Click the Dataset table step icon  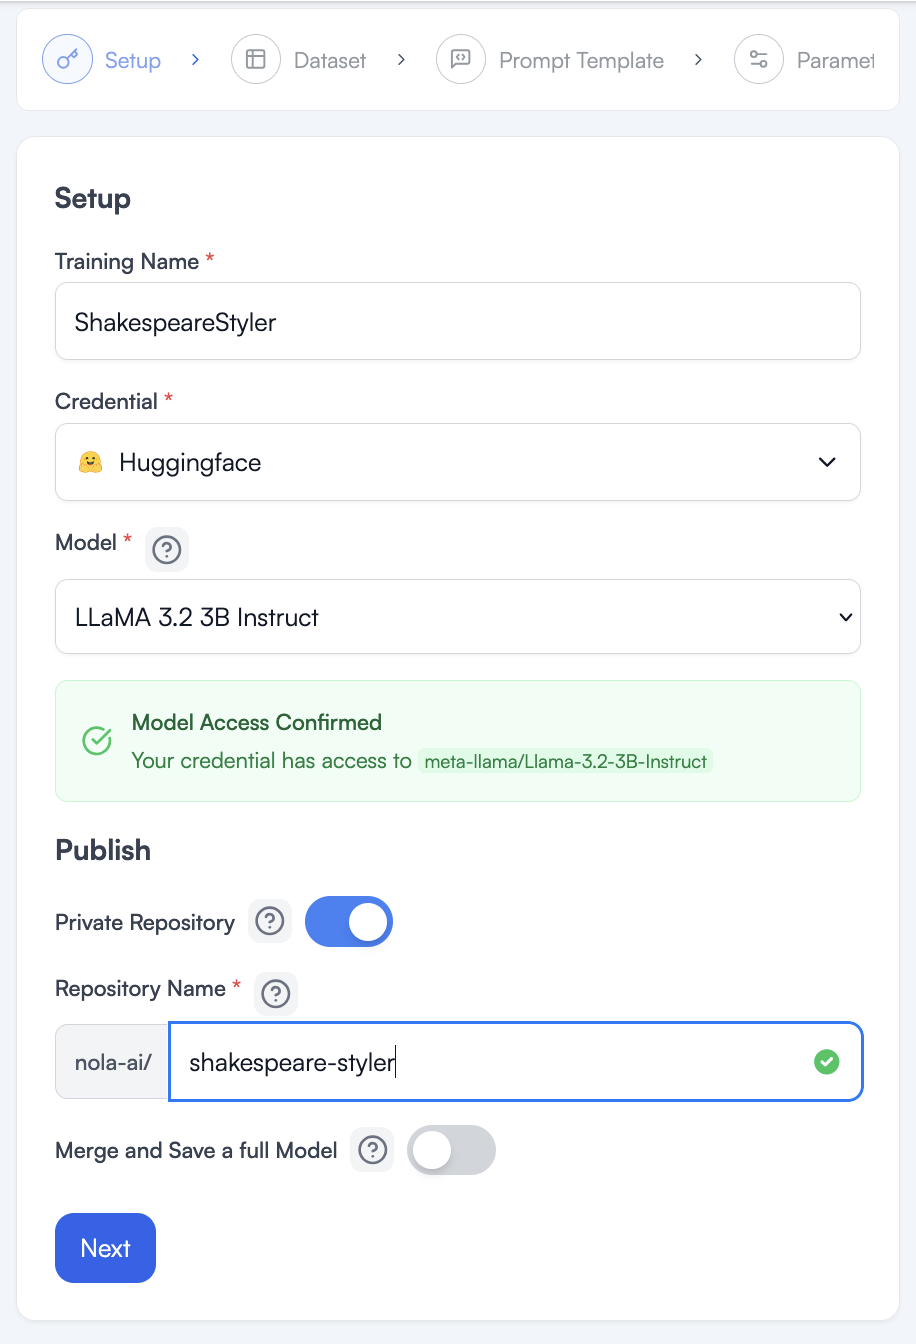255,60
